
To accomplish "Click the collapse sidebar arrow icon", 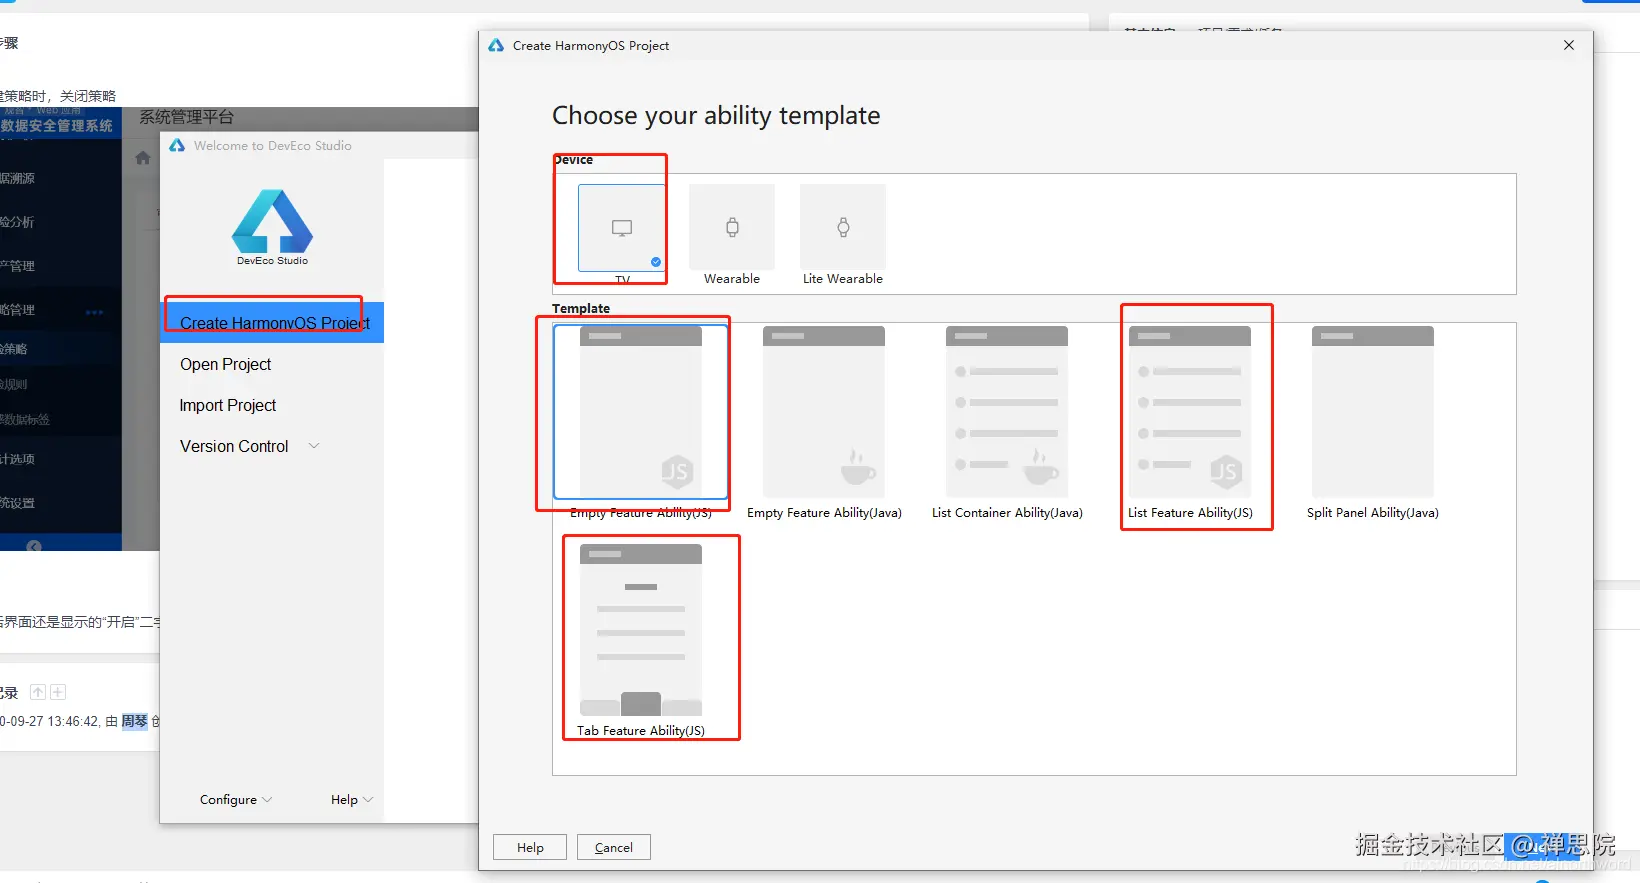I will (x=34, y=546).
